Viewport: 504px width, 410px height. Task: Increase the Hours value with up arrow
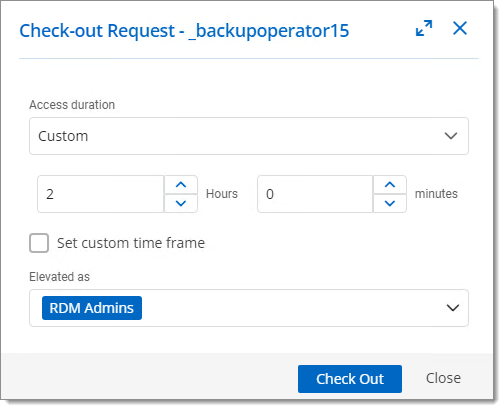click(x=181, y=184)
